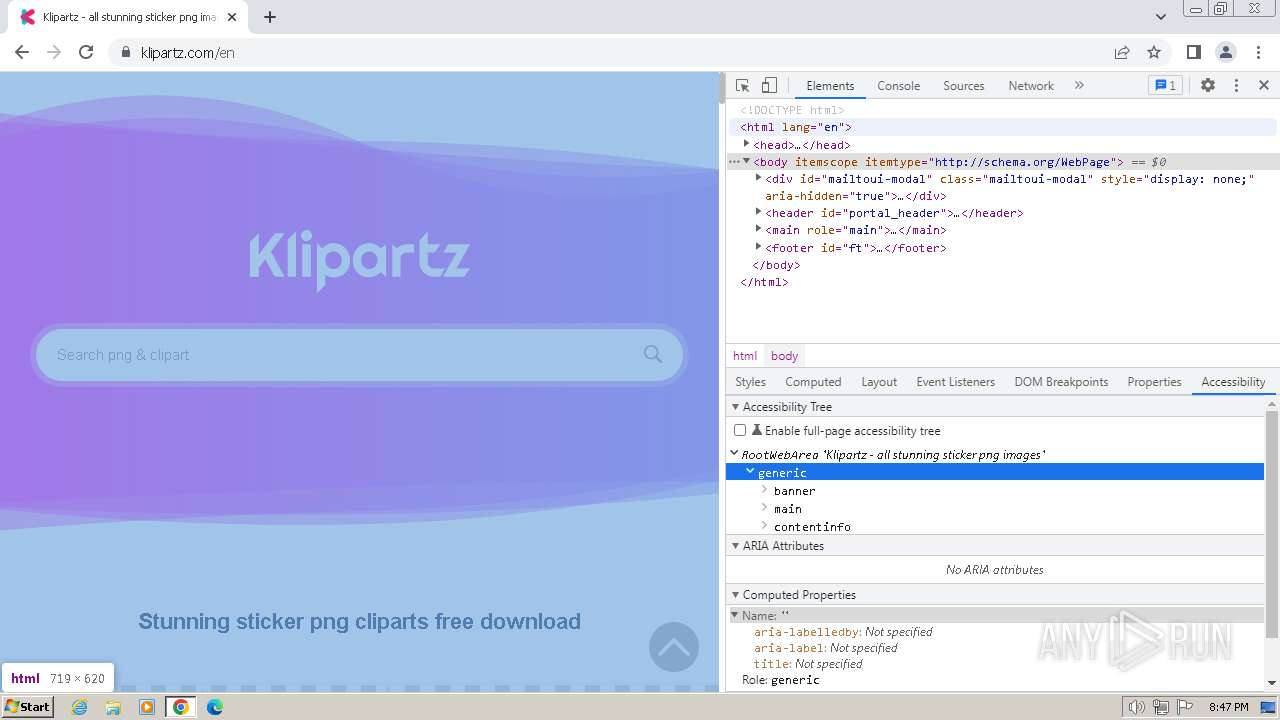1280x720 pixels.
Task: Share this page icon in address bar
Action: click(x=1122, y=52)
